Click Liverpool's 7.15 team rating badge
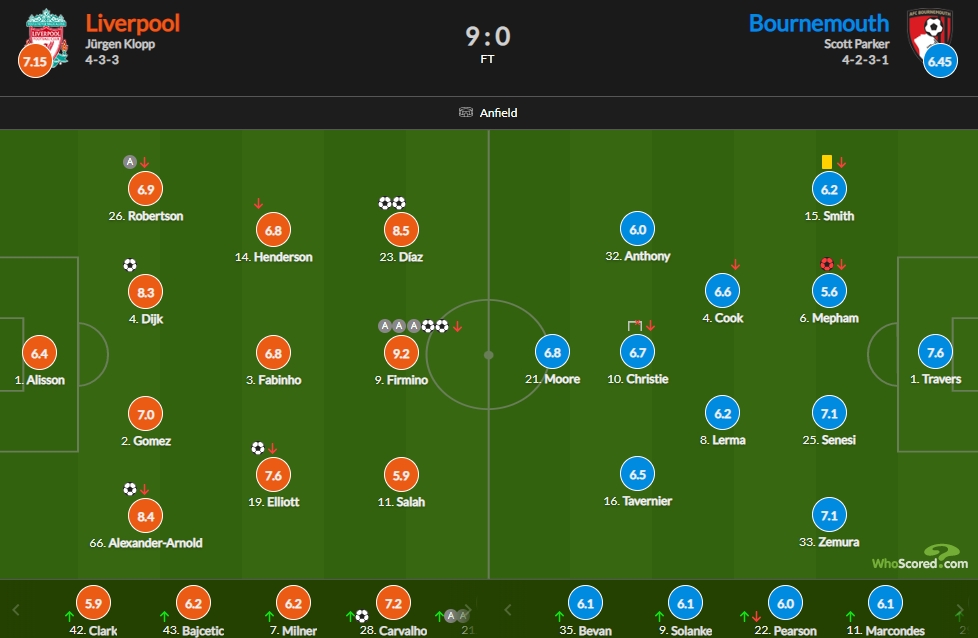This screenshot has width=978, height=638. click(x=34, y=62)
